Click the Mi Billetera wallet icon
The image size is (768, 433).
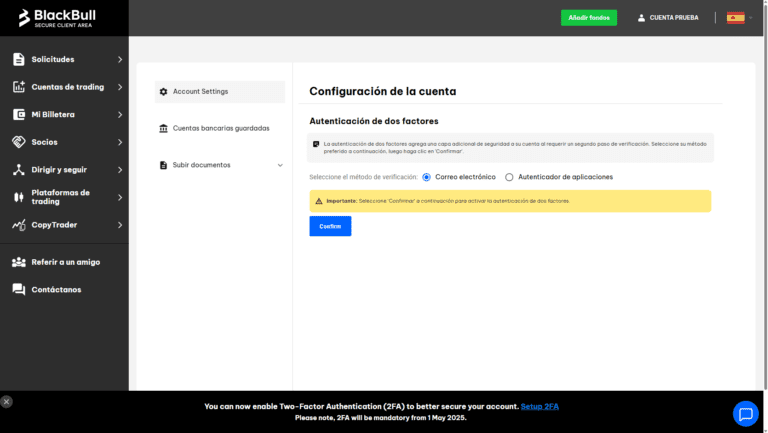coord(18,115)
